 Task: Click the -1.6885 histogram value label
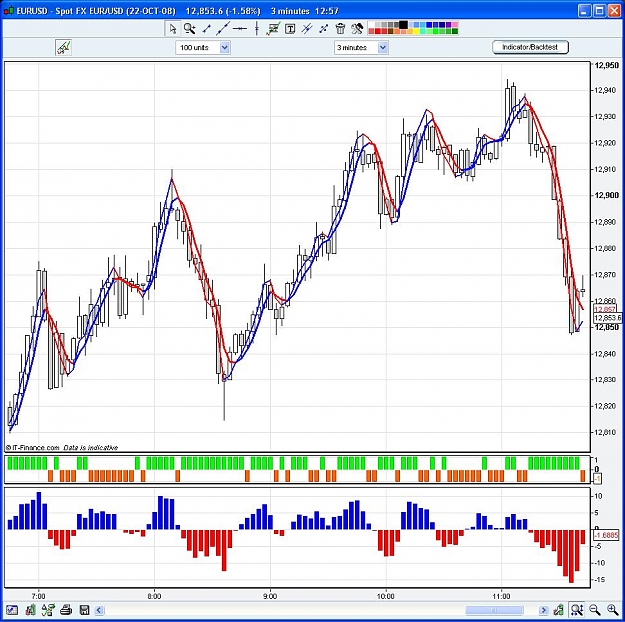[606, 535]
